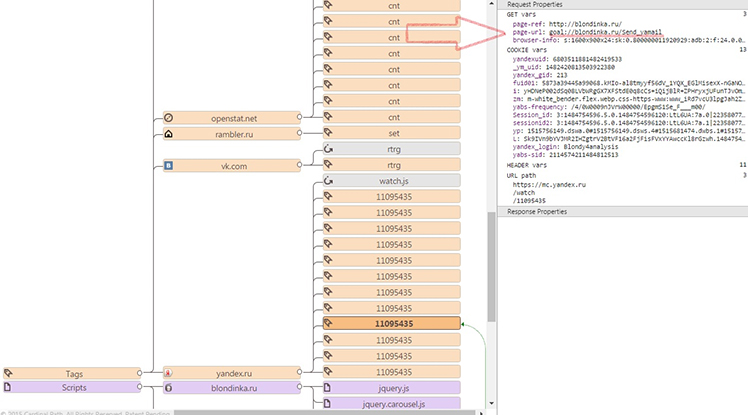Click the blue icon on vk.com node

(x=169, y=165)
